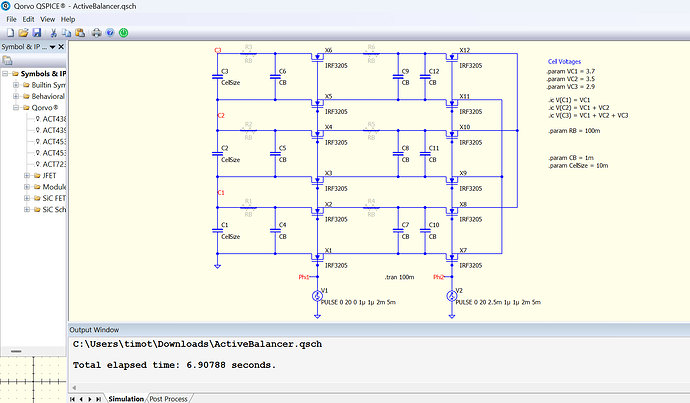690x403 pixels.
Task: Expand the SiC FET folder
Action: point(27,198)
